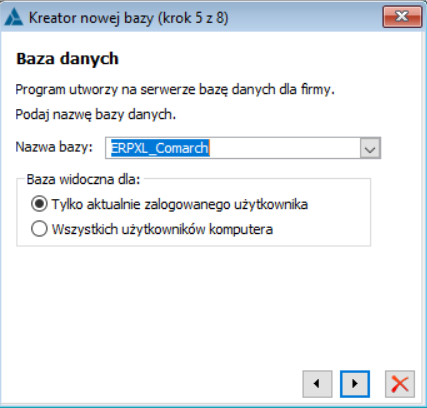
Task: Choose the Wszystkich użytkowników komputera radio circle
Action: pos(39,229)
